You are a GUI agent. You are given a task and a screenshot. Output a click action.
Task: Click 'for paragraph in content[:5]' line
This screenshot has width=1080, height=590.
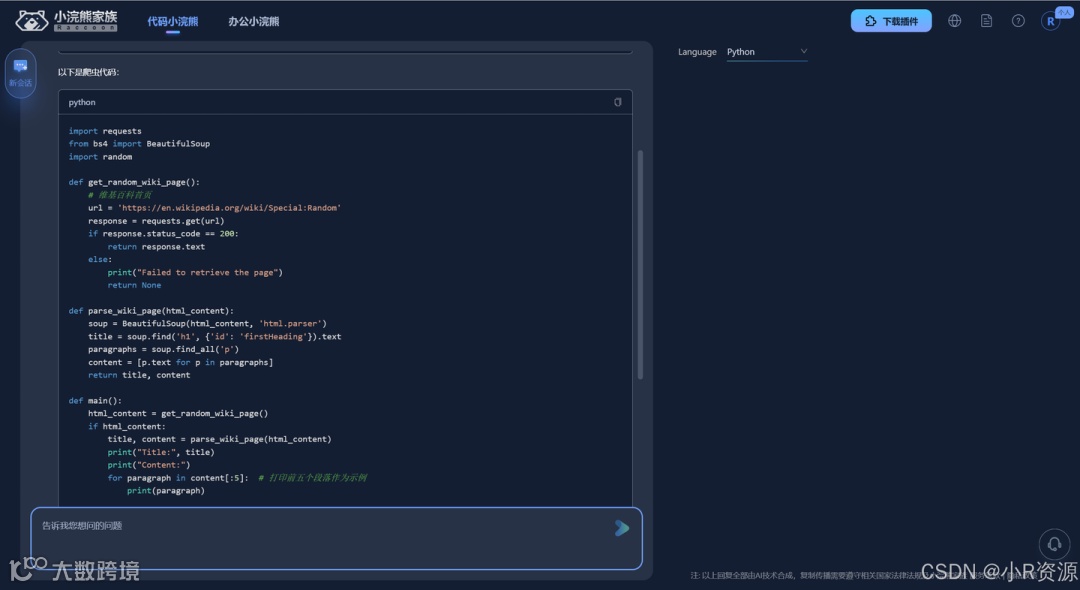178,478
